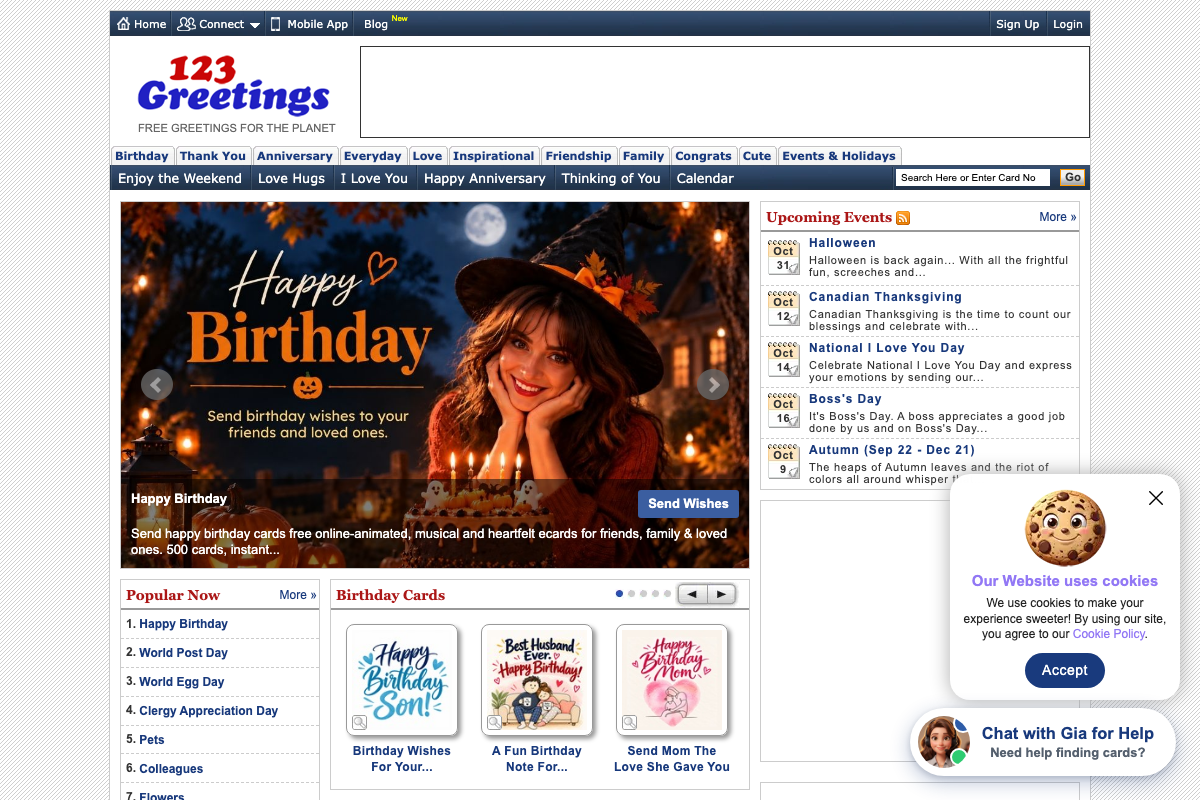Viewport: 1200px width, 800px height.
Task: Open the Connect people icon menu
Action: pyautogui.click(x=186, y=24)
